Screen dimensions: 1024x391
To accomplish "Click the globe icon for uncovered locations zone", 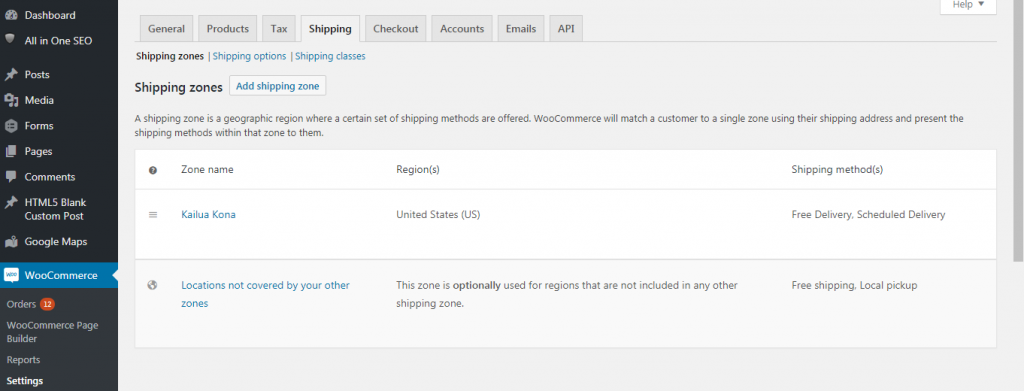I will [x=153, y=285].
